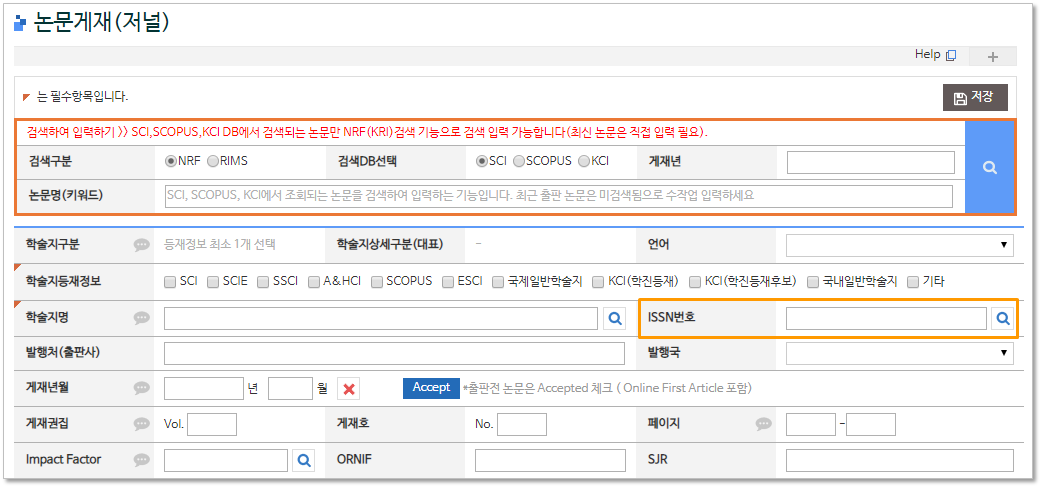The width and height of the screenshot is (1042, 488).
Task: Click search icon next to 학술지명 field
Action: (615, 319)
